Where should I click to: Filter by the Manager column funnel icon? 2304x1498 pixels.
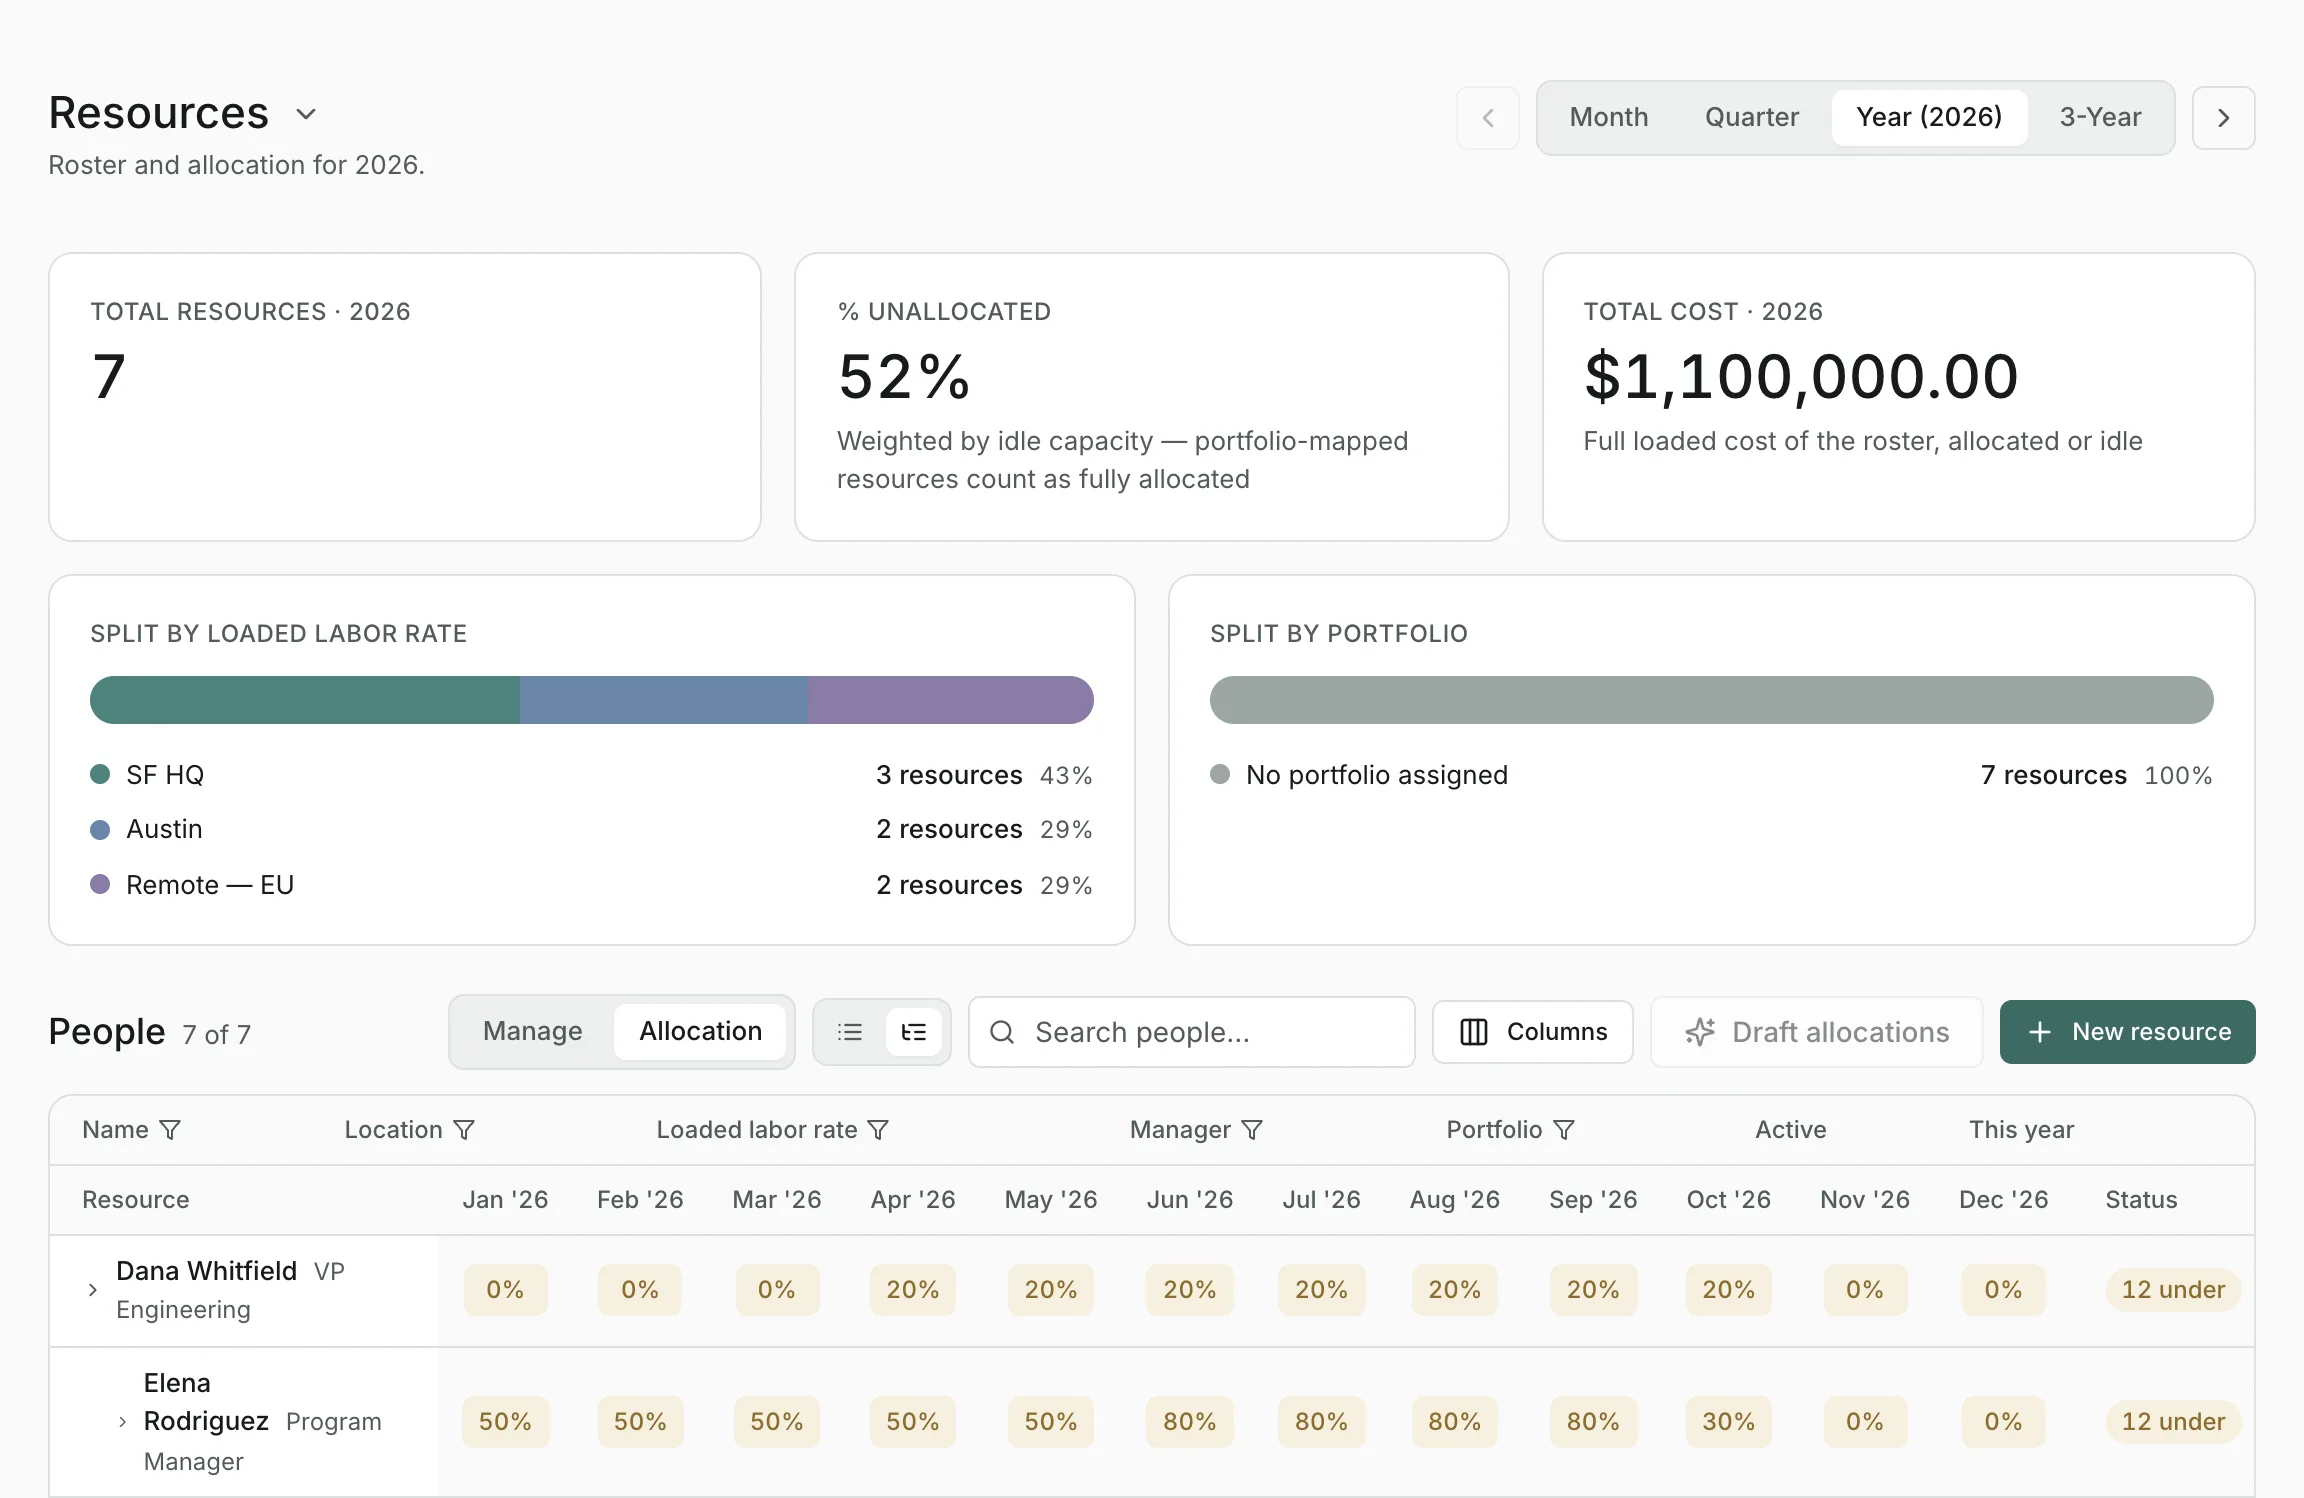[1252, 1130]
